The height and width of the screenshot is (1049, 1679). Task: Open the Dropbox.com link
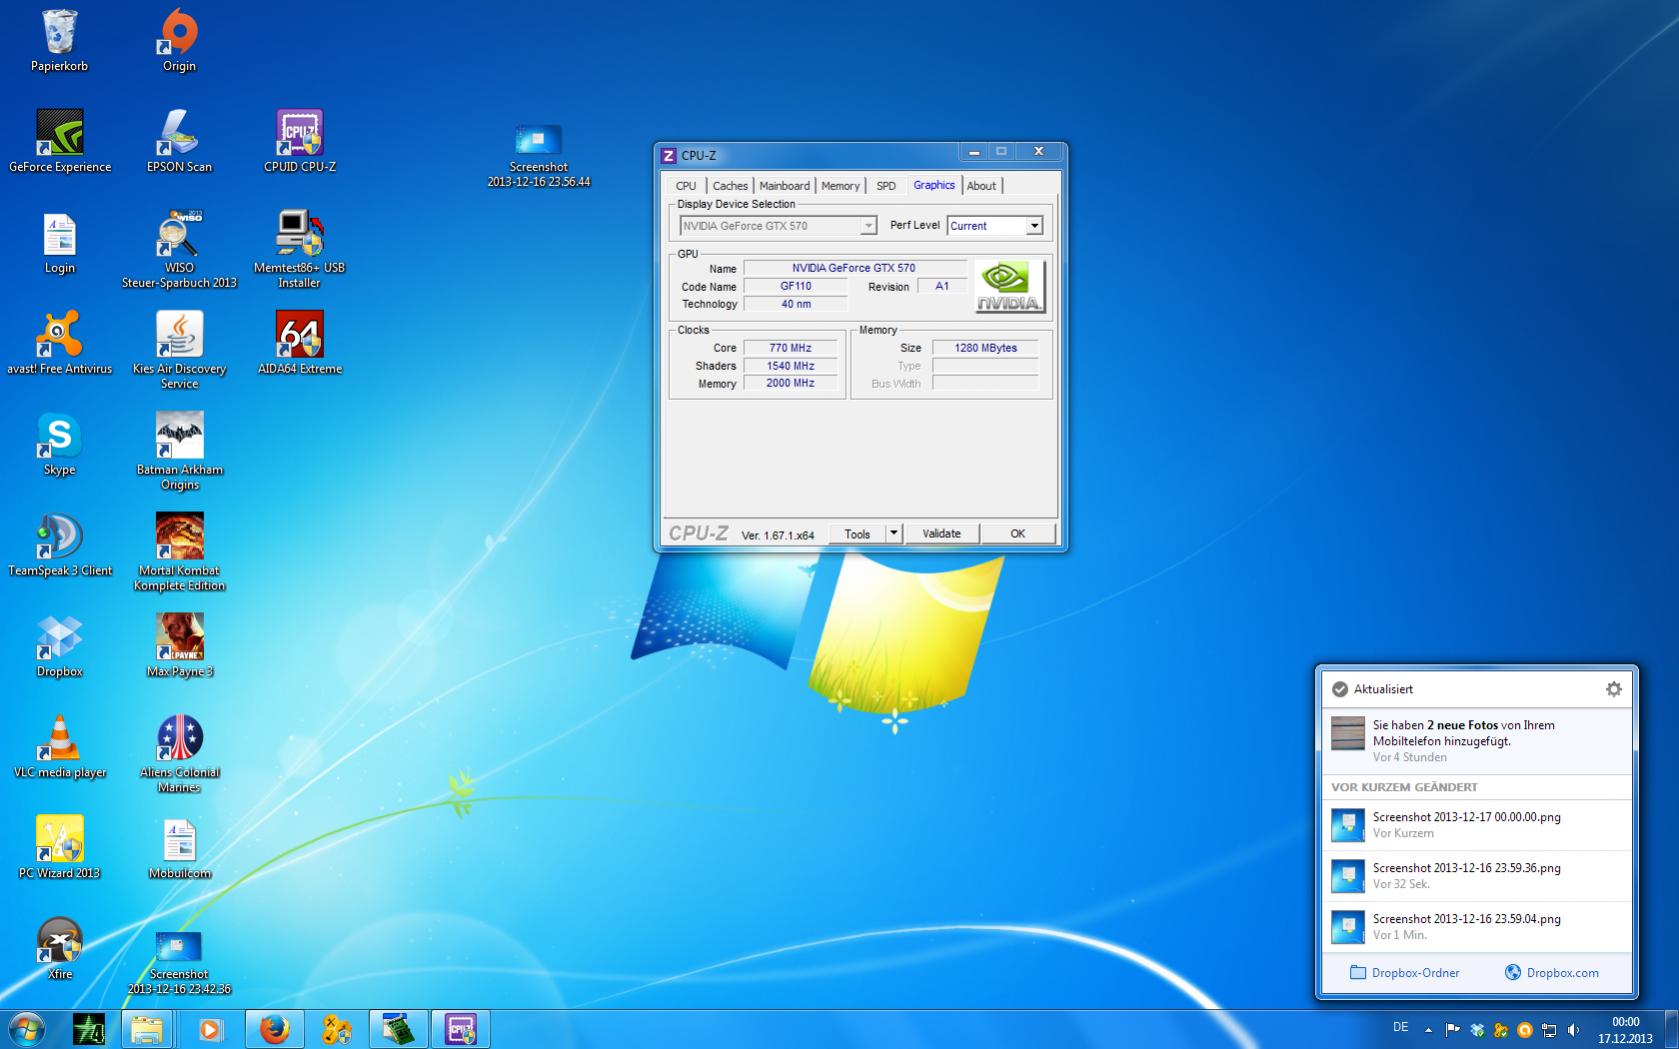click(1551, 972)
